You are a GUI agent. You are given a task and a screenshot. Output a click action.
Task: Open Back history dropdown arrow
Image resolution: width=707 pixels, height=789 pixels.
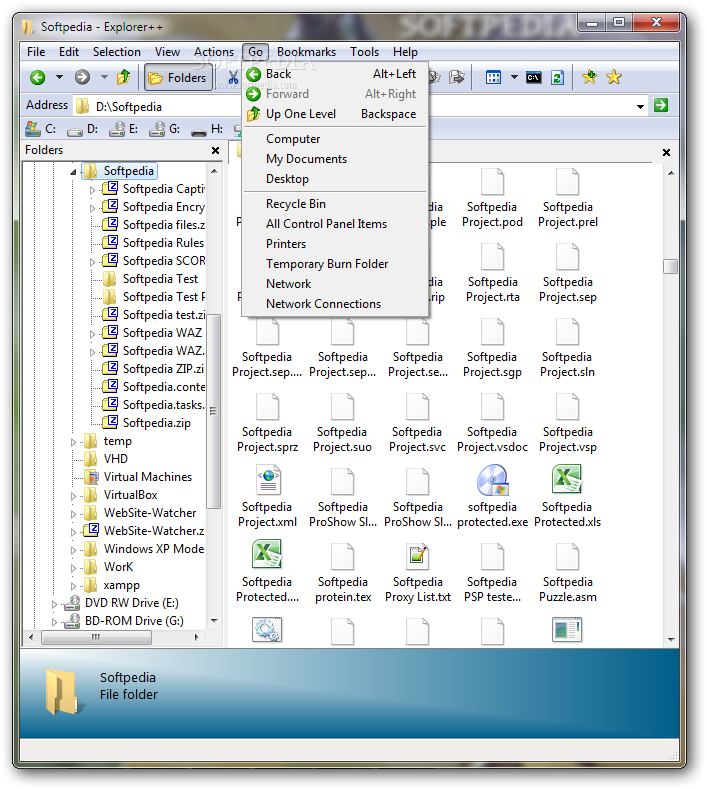click(59, 77)
